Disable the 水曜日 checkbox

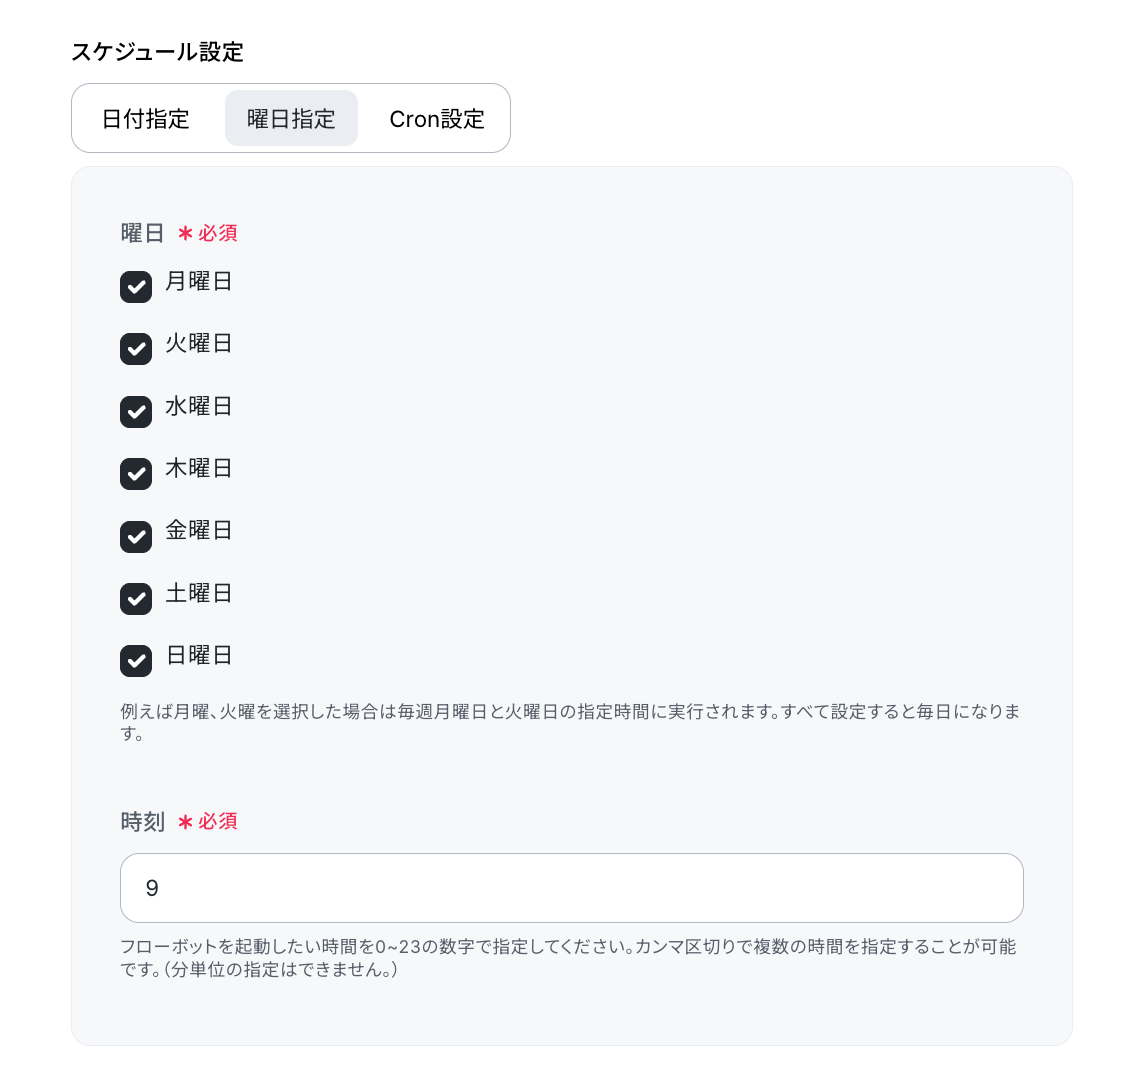[136, 412]
